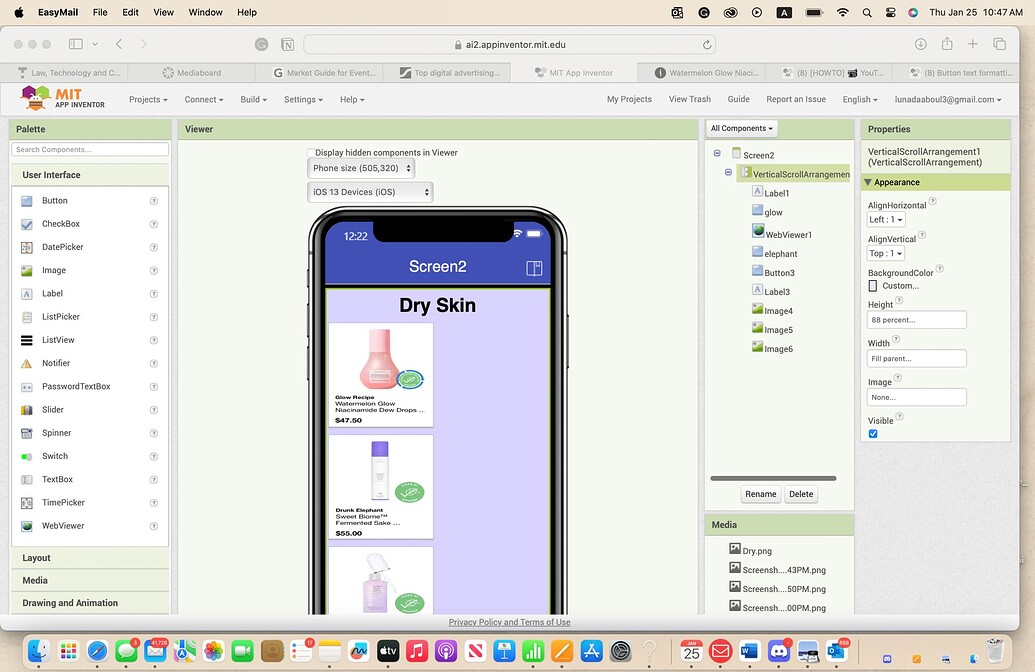Screen dimensions: 1035x672
Task: Open the AlignHorizontal Left dropdown
Action: pos(886,220)
